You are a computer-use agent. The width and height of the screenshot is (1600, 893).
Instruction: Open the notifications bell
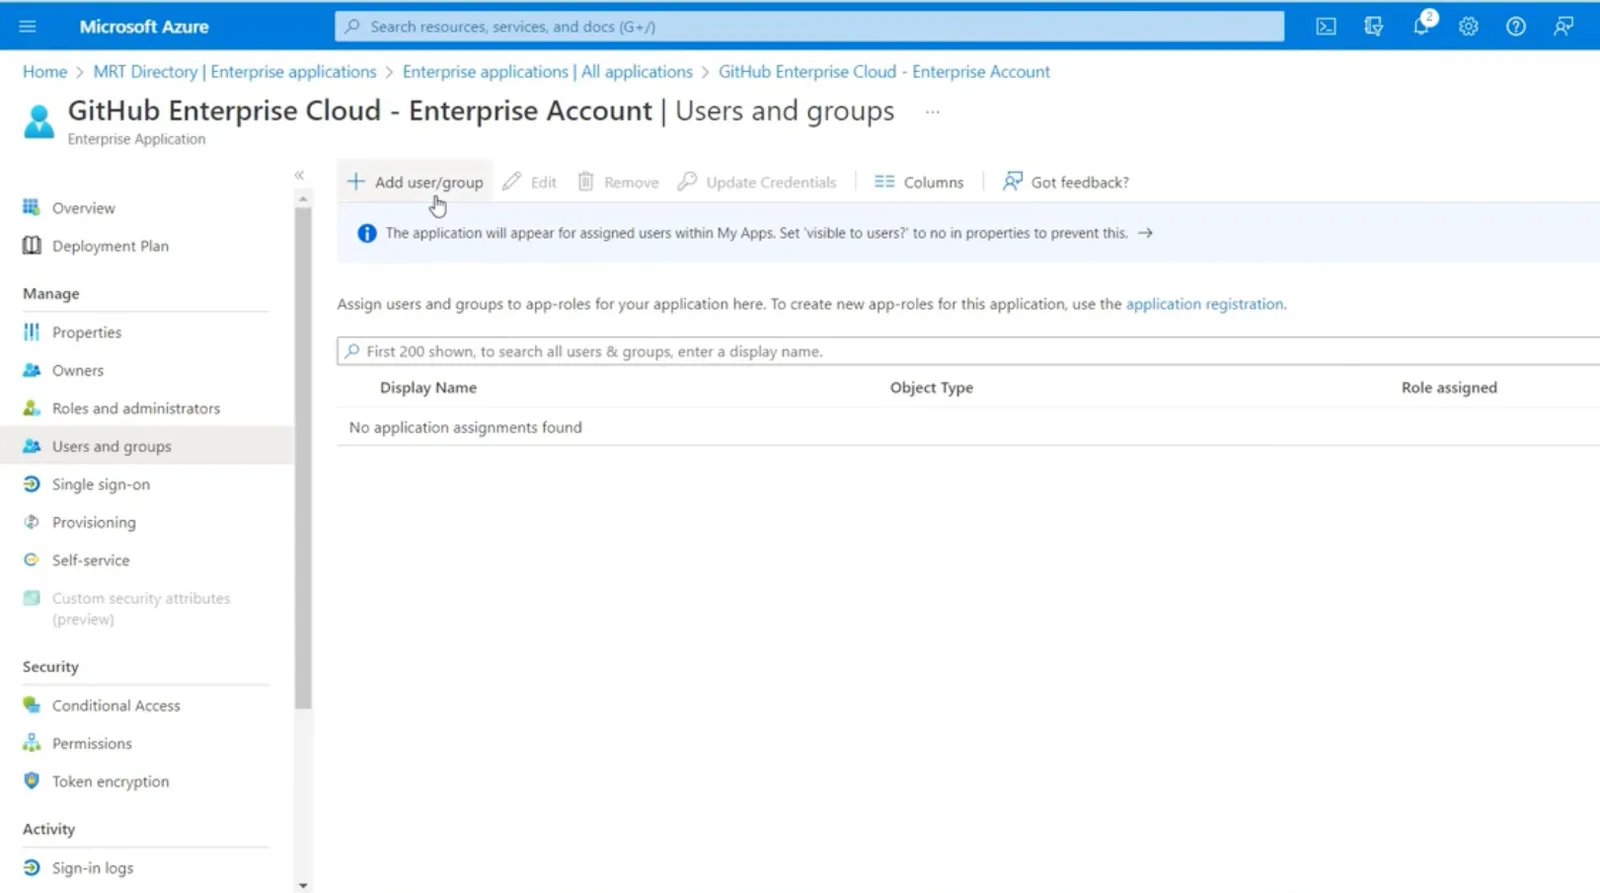[x=1421, y=26]
